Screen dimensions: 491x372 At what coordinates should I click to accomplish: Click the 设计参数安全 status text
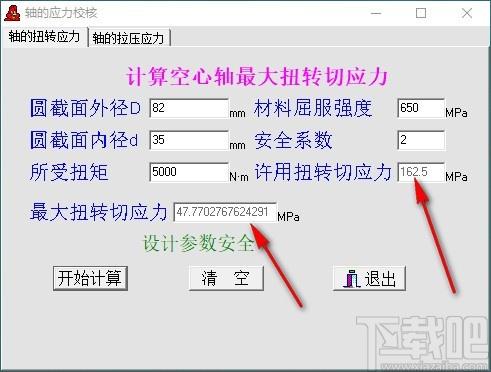pyautogui.click(x=199, y=243)
